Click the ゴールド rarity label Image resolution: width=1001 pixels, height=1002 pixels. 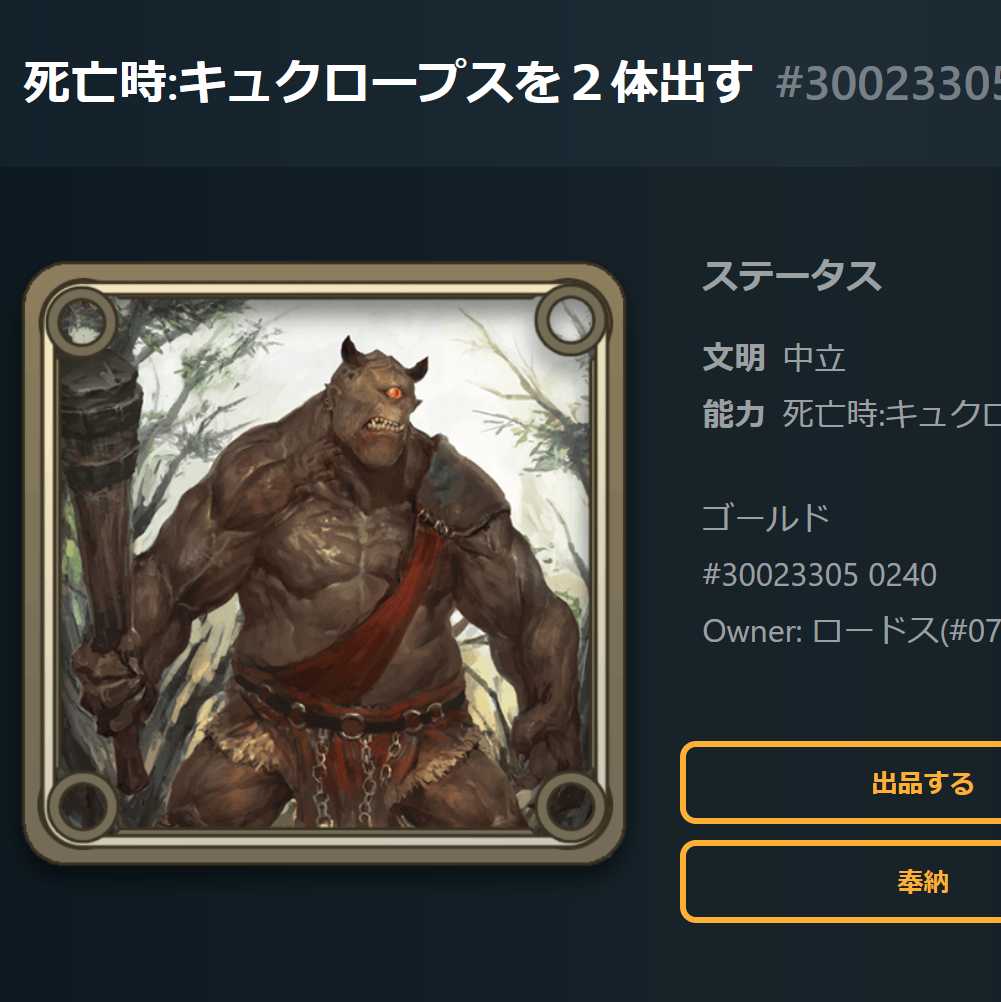(x=766, y=518)
